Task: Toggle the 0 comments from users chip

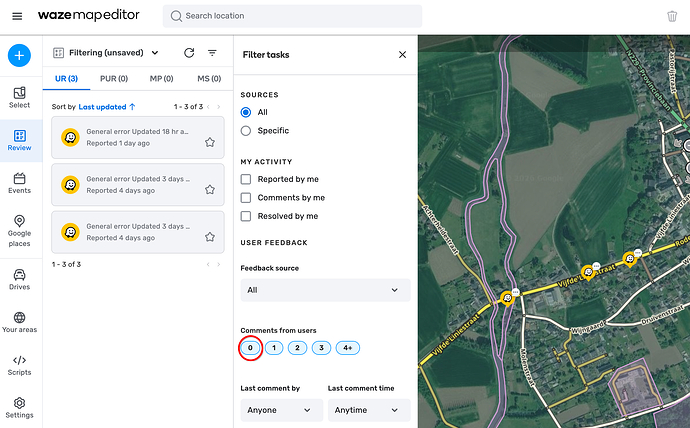Action: (250, 348)
